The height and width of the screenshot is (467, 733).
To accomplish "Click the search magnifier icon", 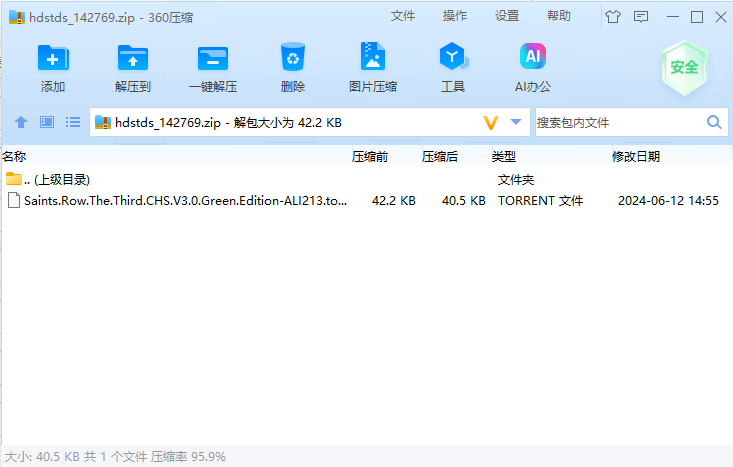I will [x=714, y=122].
